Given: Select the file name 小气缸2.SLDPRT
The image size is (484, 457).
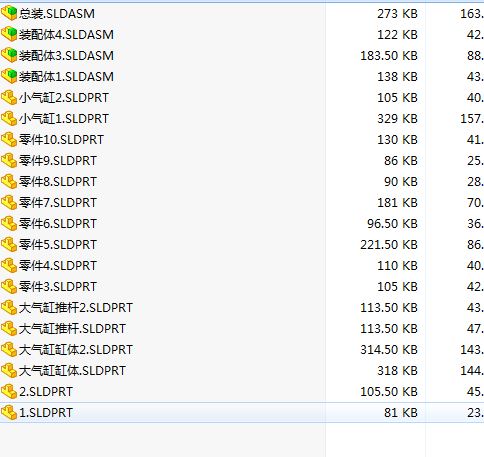Looking at the screenshot, I should [64, 98].
